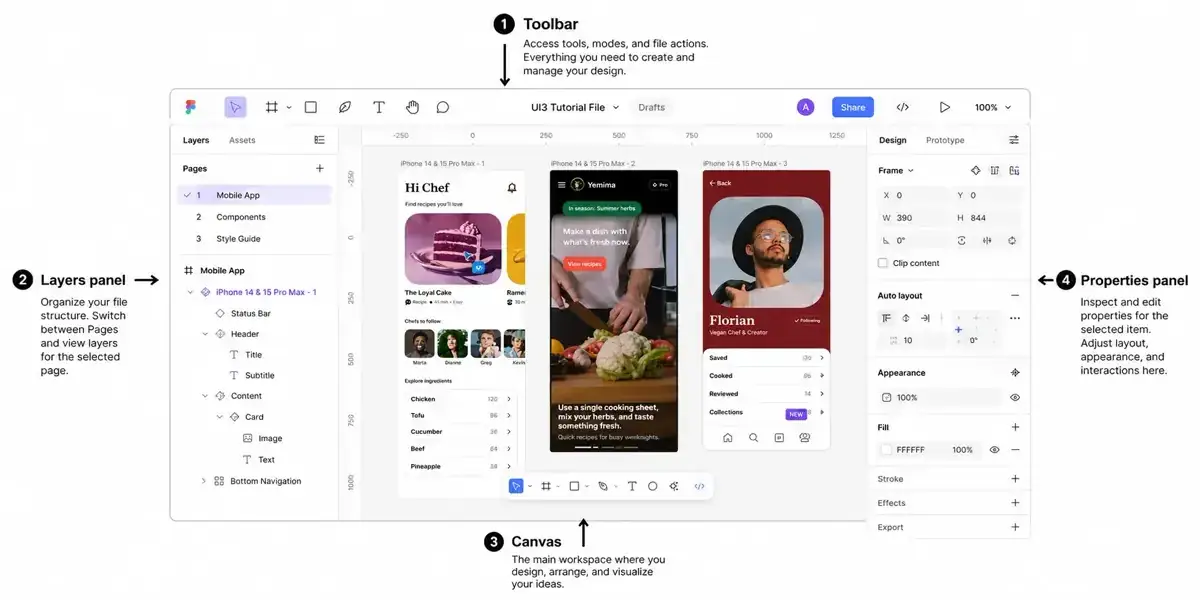Open Frame tool dropdown arrow in top toolbar
This screenshot has height=600, width=1200.
289,107
